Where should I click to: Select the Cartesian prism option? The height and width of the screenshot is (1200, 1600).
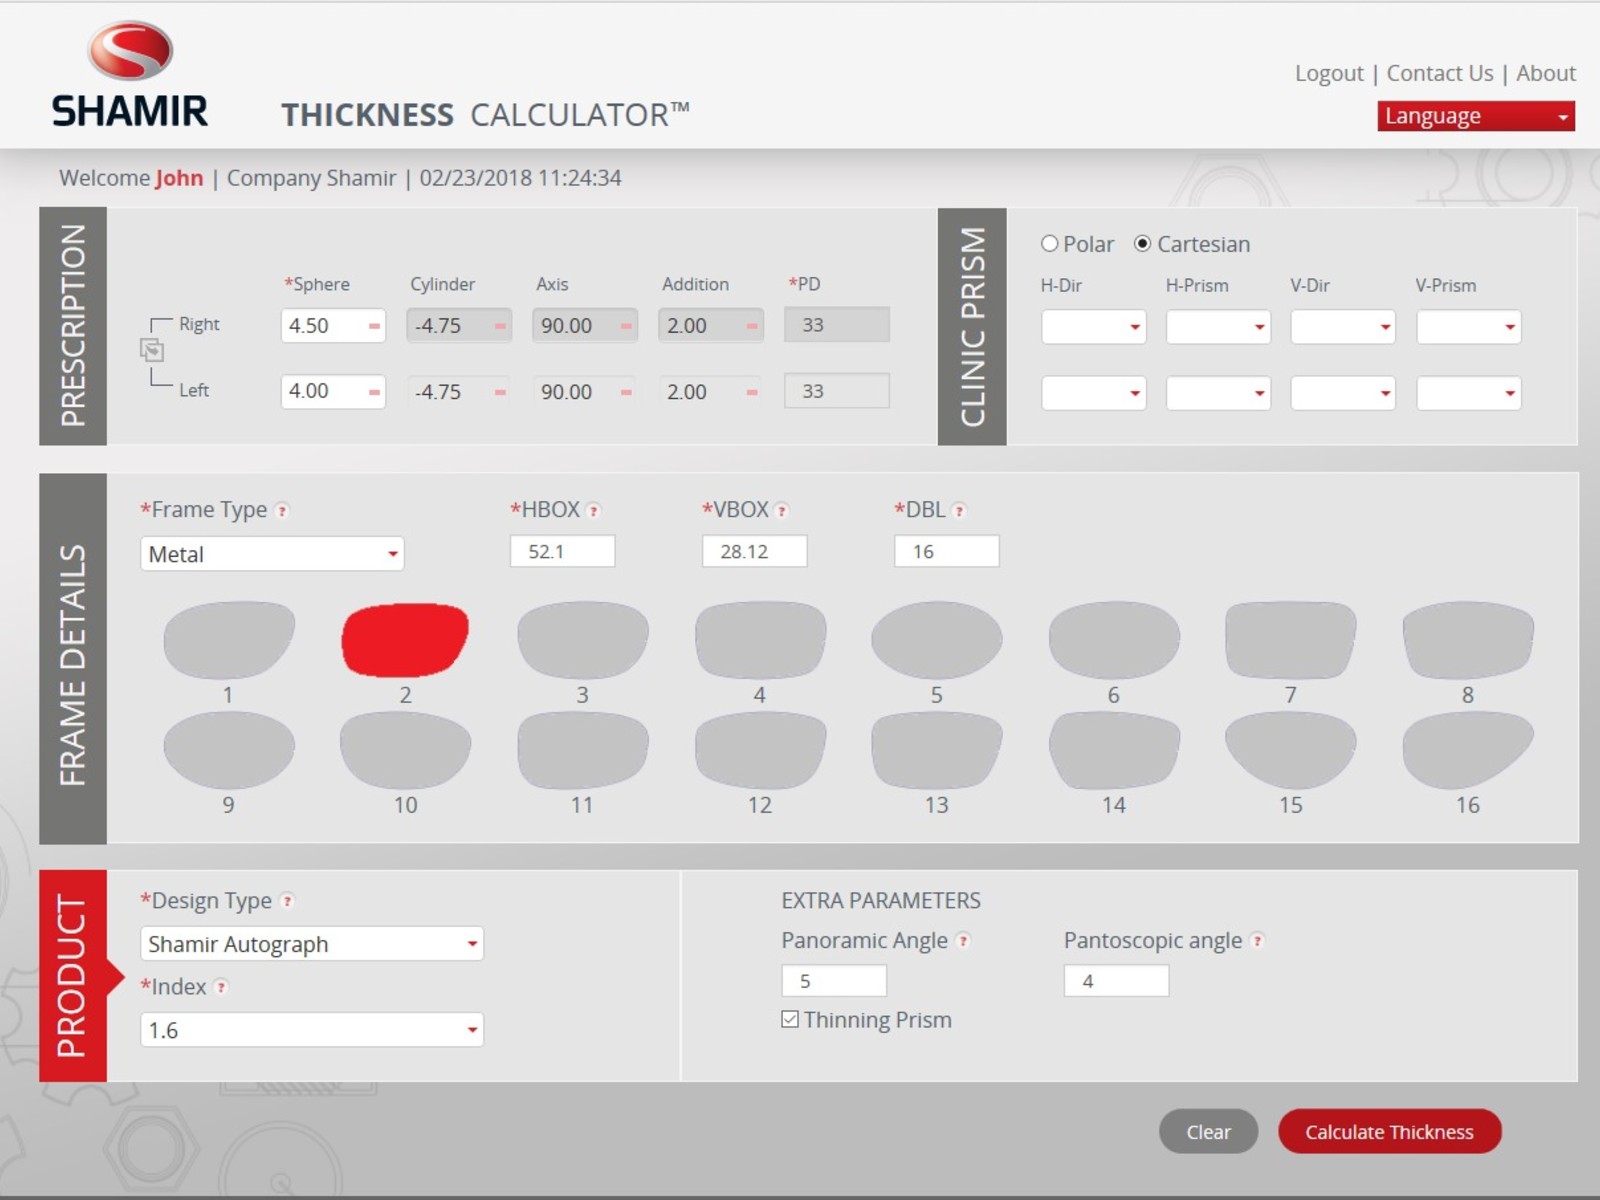click(1142, 244)
